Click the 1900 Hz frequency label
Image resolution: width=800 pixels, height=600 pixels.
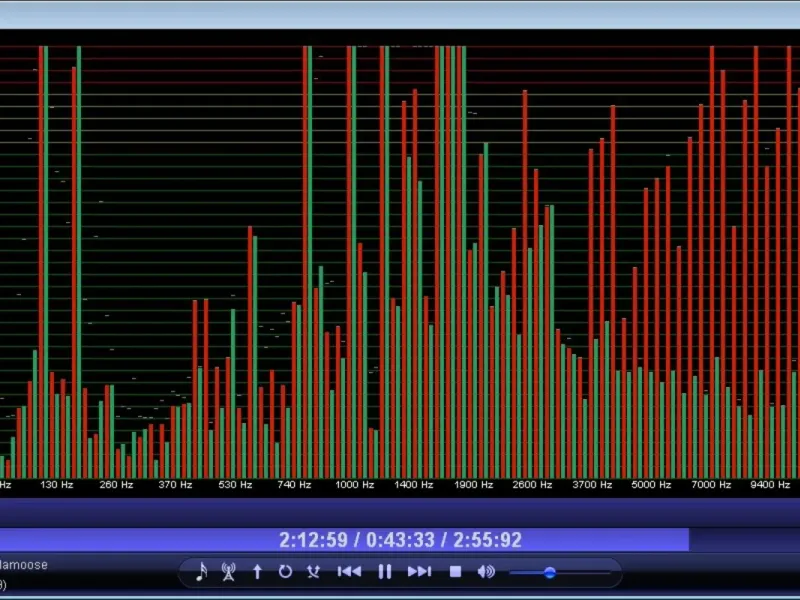tap(473, 485)
